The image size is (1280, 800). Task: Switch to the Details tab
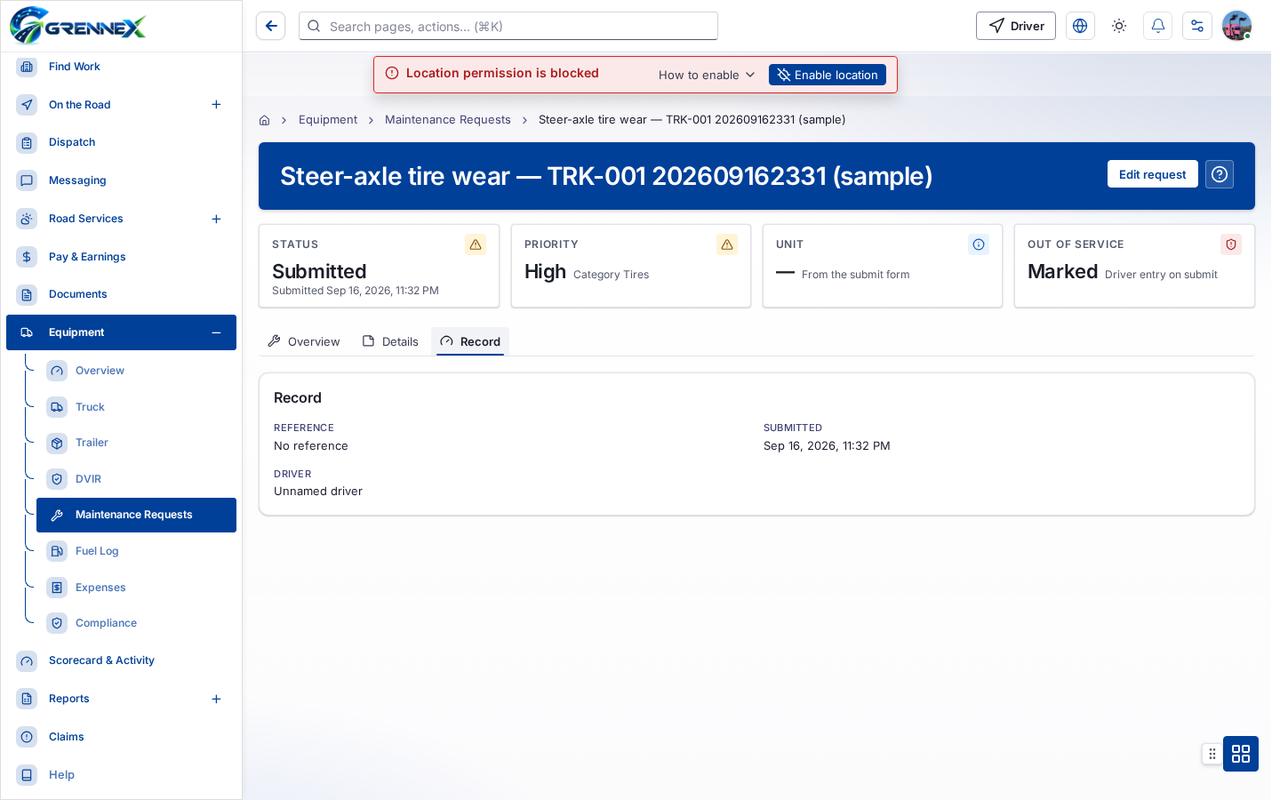point(390,342)
